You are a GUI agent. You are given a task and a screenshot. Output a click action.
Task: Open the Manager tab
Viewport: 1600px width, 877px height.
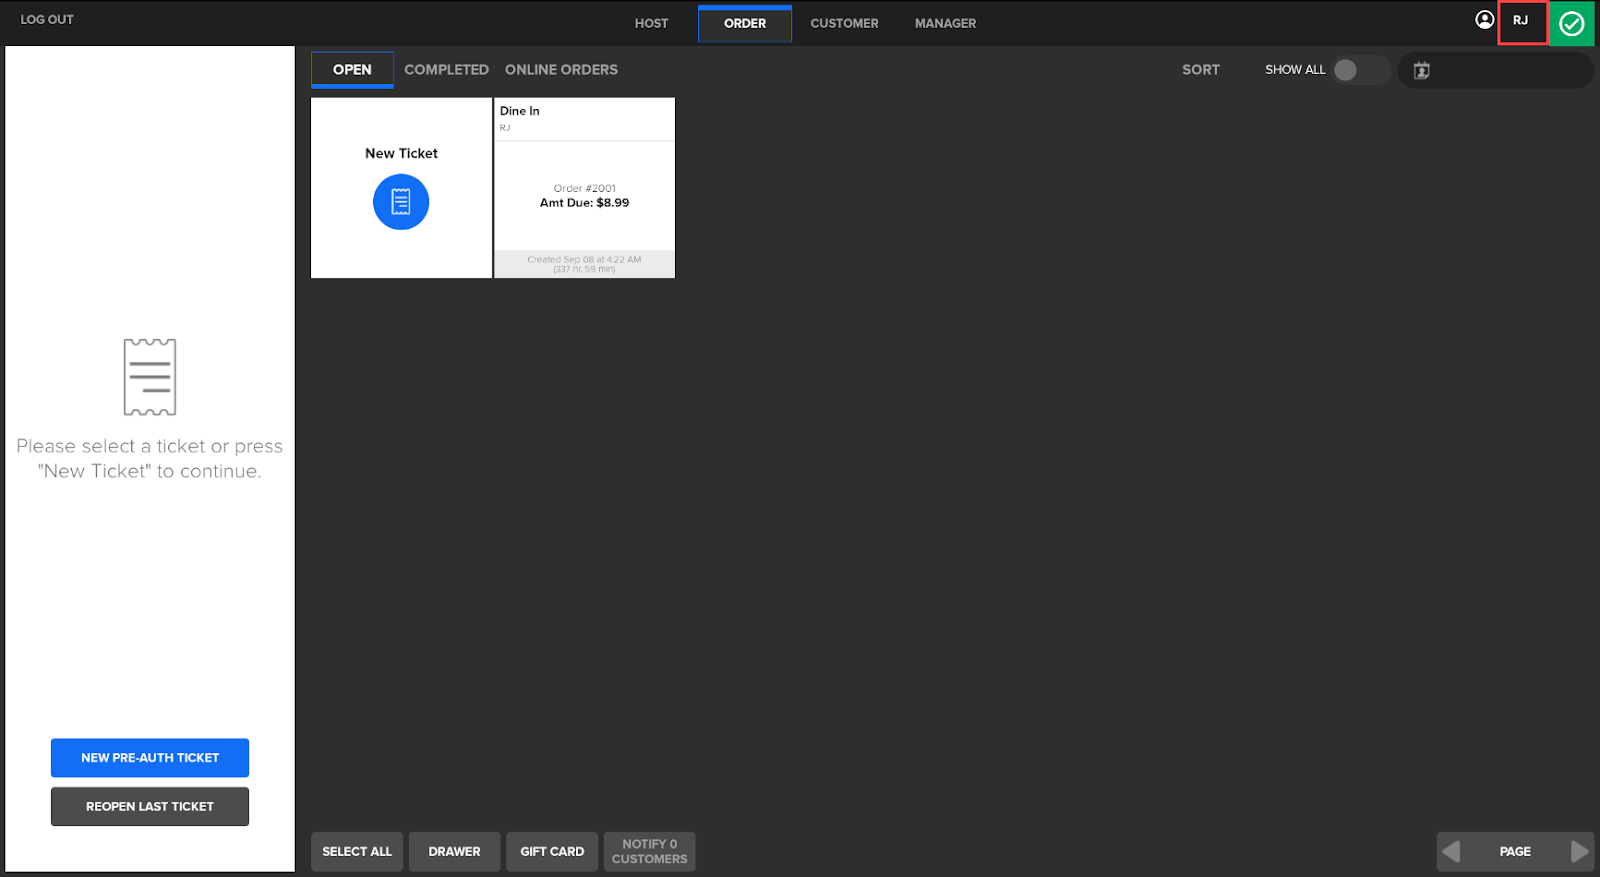point(945,23)
